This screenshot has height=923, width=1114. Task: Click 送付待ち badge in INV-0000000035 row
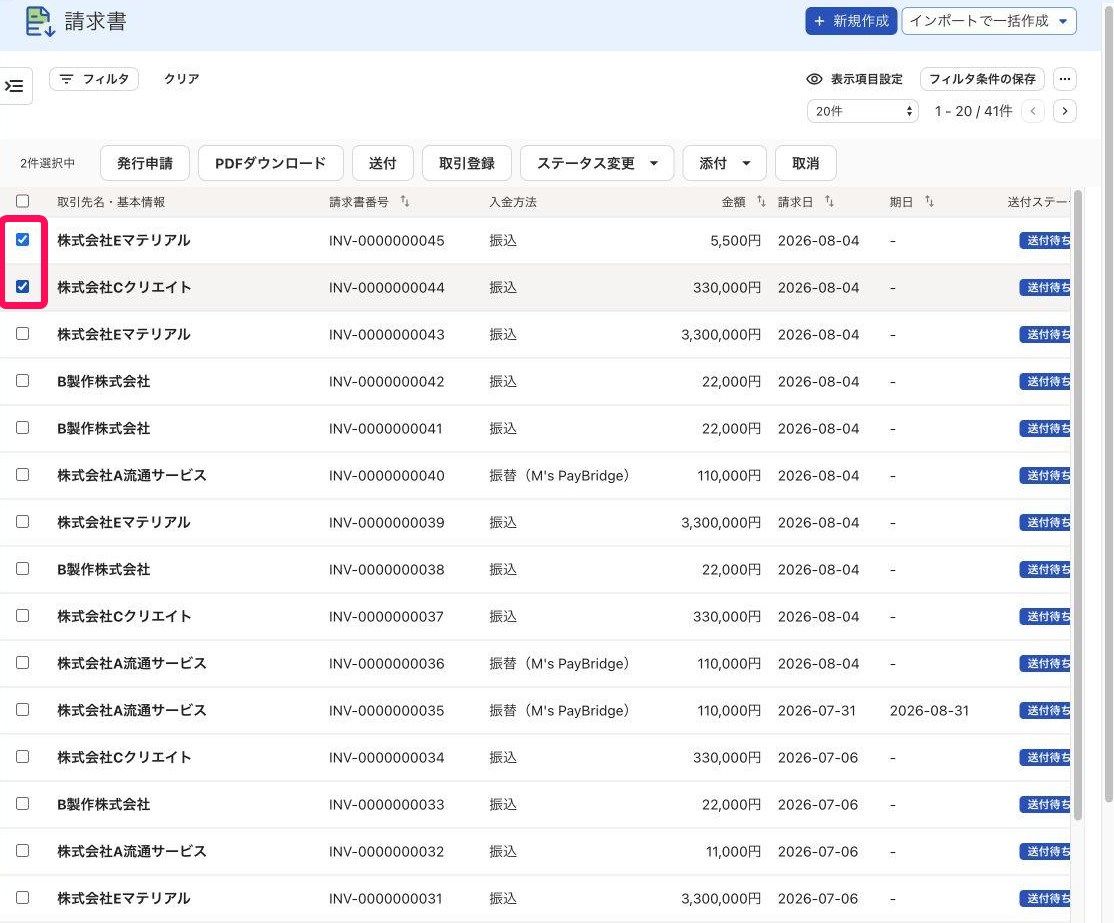click(x=1045, y=711)
